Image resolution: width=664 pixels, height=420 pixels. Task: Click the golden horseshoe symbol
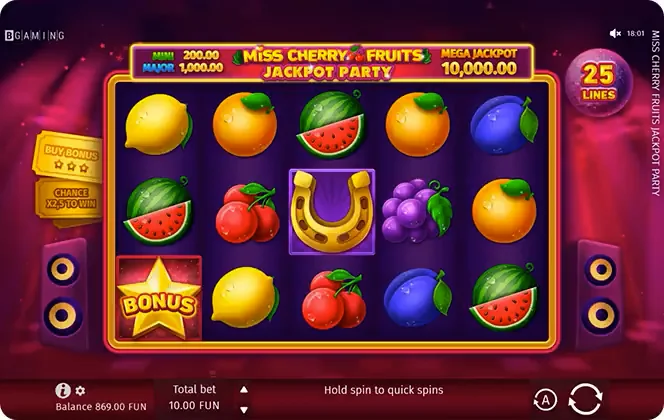332,212
